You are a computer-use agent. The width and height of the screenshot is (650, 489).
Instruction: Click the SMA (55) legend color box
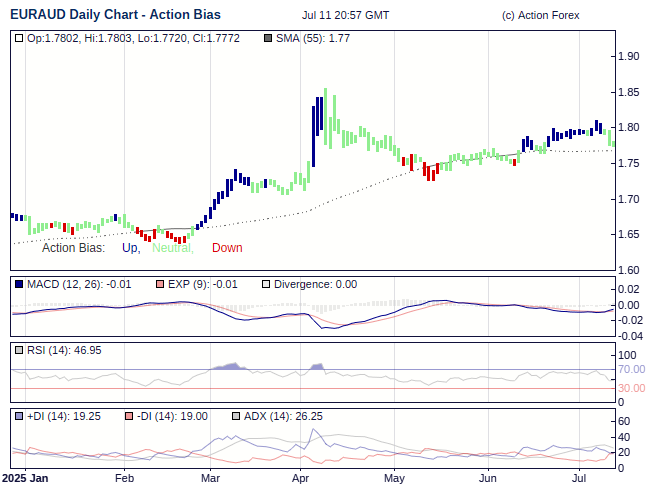266,39
